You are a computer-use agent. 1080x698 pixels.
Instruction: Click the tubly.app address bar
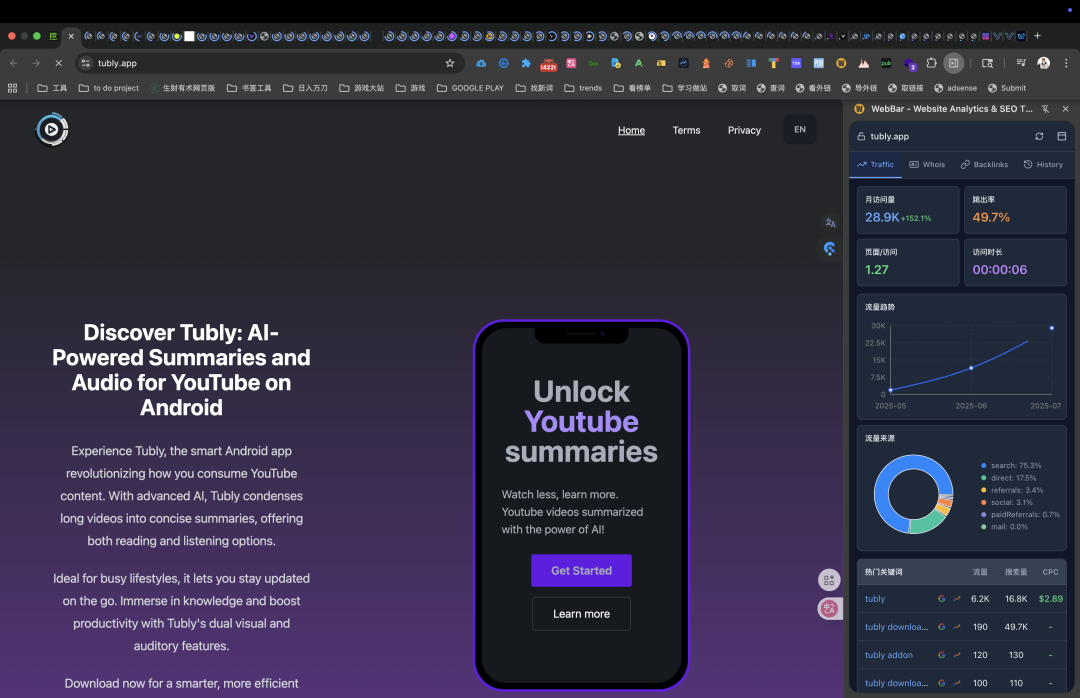click(270, 63)
